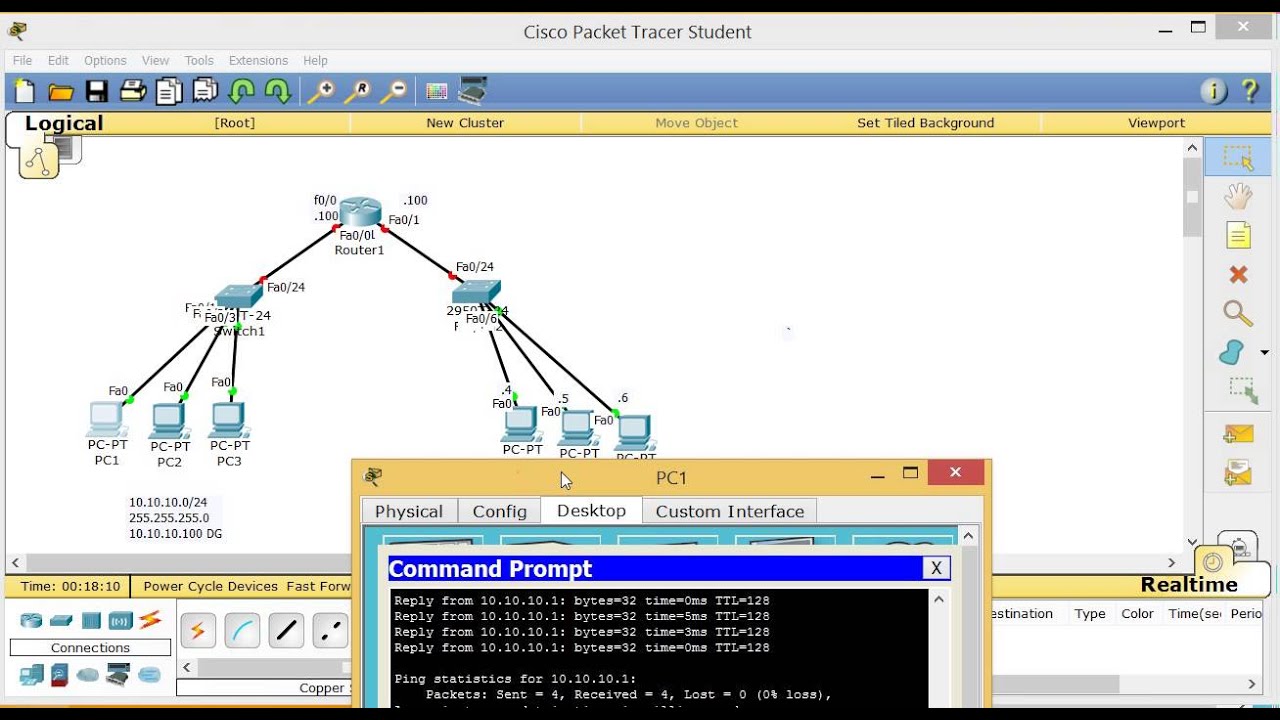The width and height of the screenshot is (1280, 720).
Task: Zoom out with the minus magnifier icon
Action: click(394, 92)
